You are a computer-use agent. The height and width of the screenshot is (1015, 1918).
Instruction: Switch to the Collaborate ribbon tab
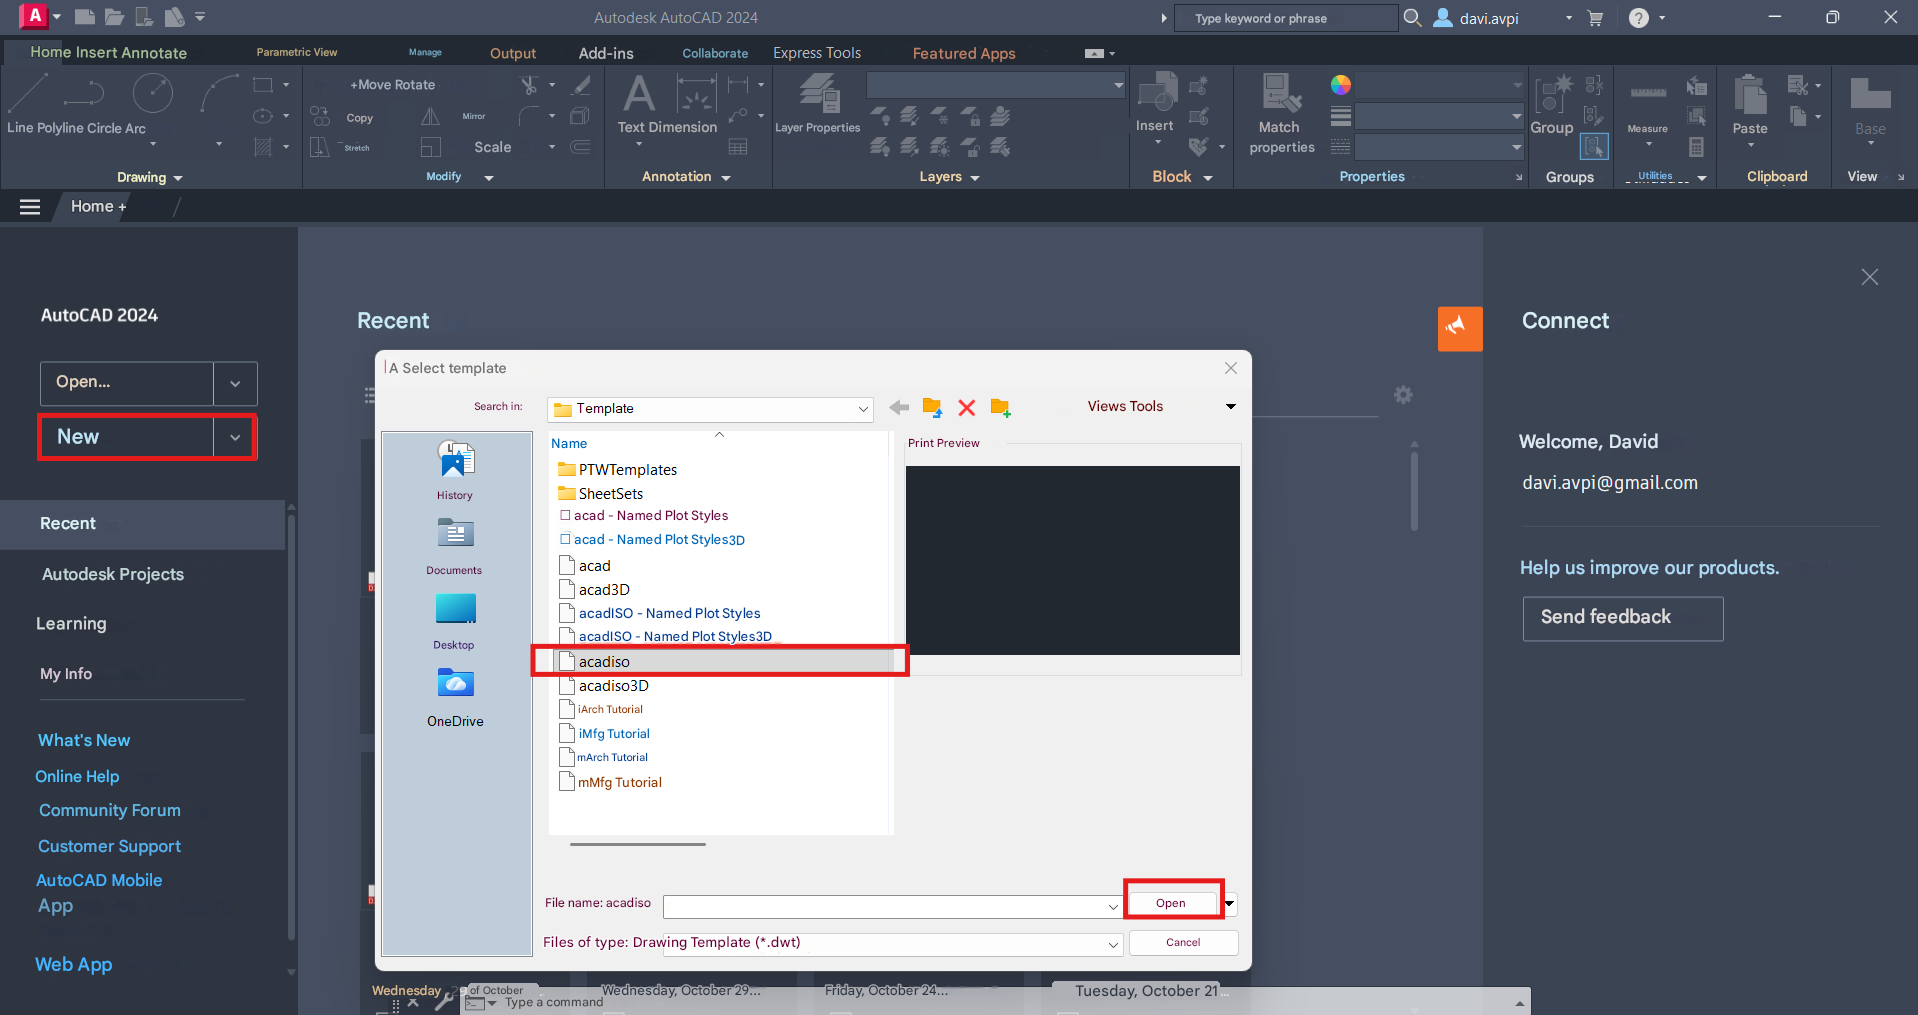715,53
